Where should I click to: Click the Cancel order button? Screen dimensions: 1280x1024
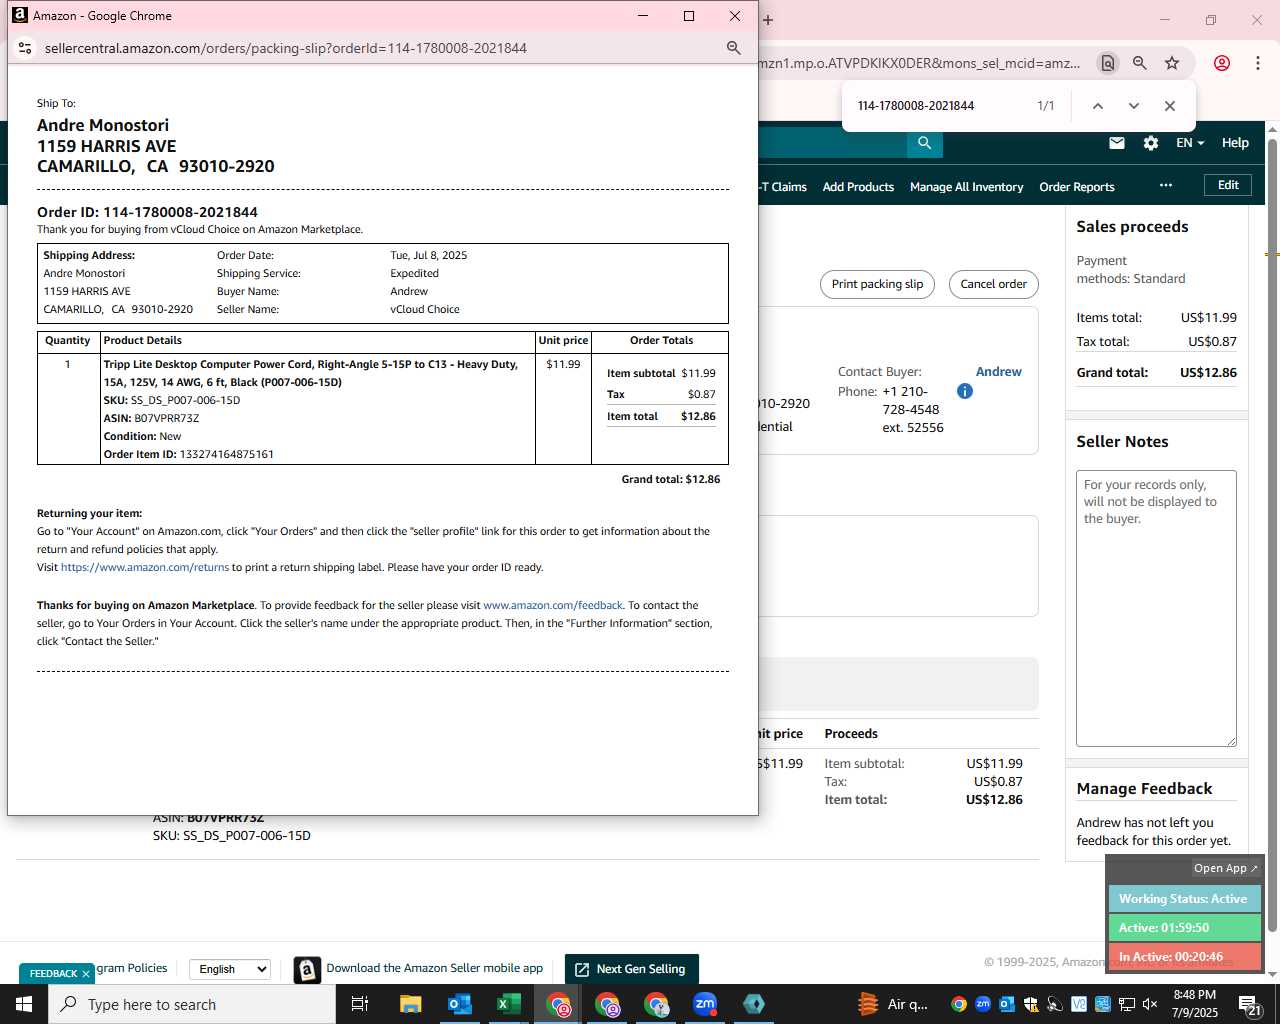point(993,284)
